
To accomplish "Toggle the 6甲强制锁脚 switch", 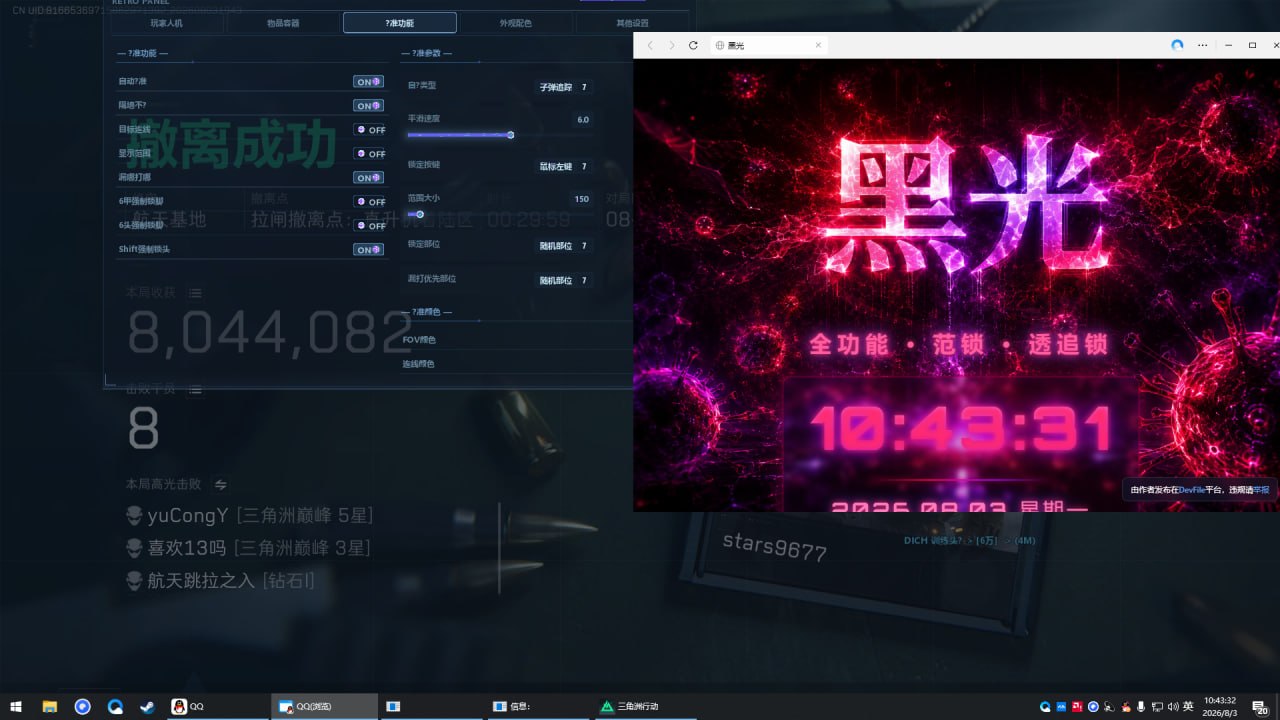I will [370, 202].
